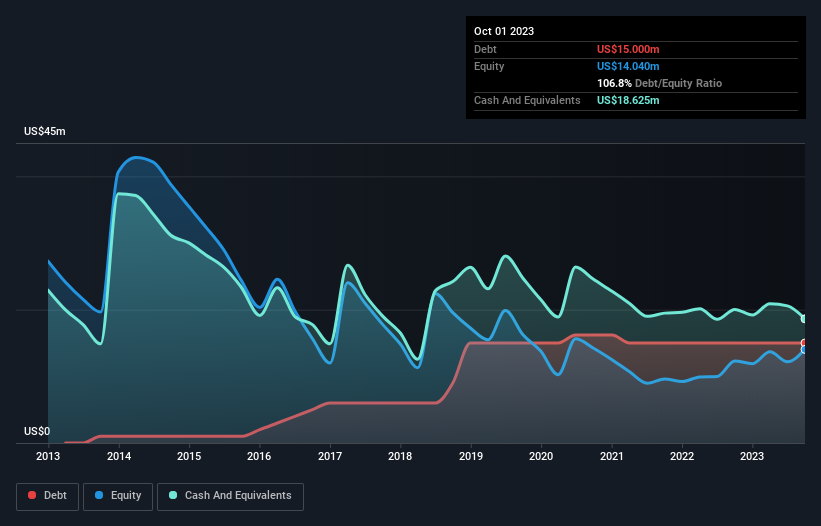Click the US$14.040m equity value
The height and width of the screenshot is (526, 821).
click(628, 66)
